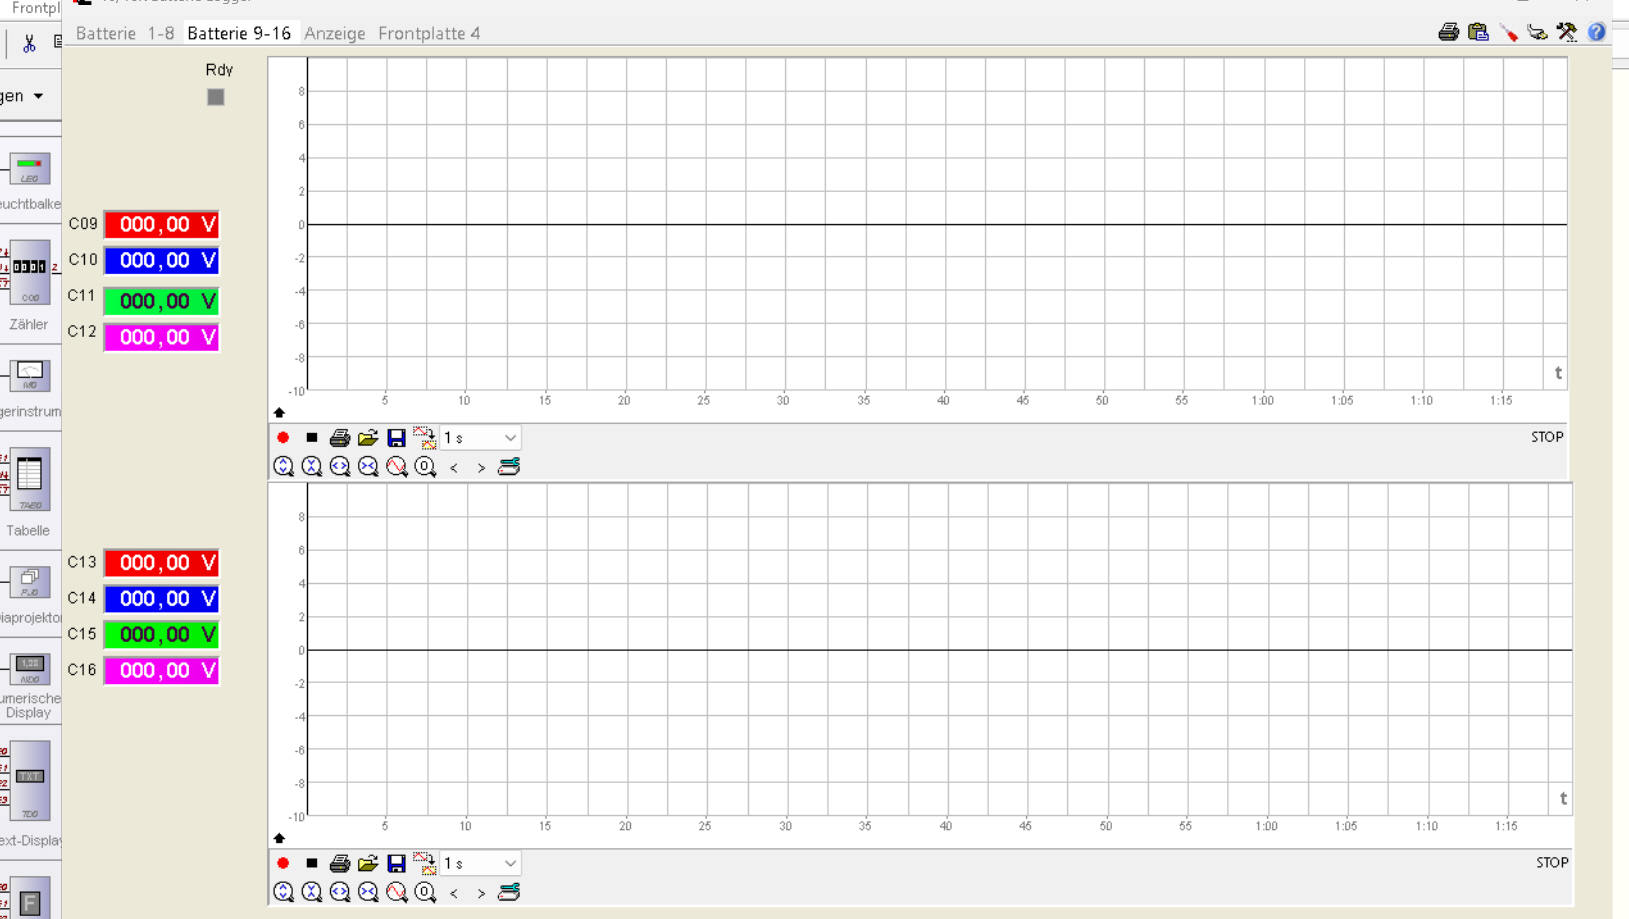1629x919 pixels.
Task: Open the 1 s interval dropdown in upper chart
Action: pyautogui.click(x=481, y=438)
